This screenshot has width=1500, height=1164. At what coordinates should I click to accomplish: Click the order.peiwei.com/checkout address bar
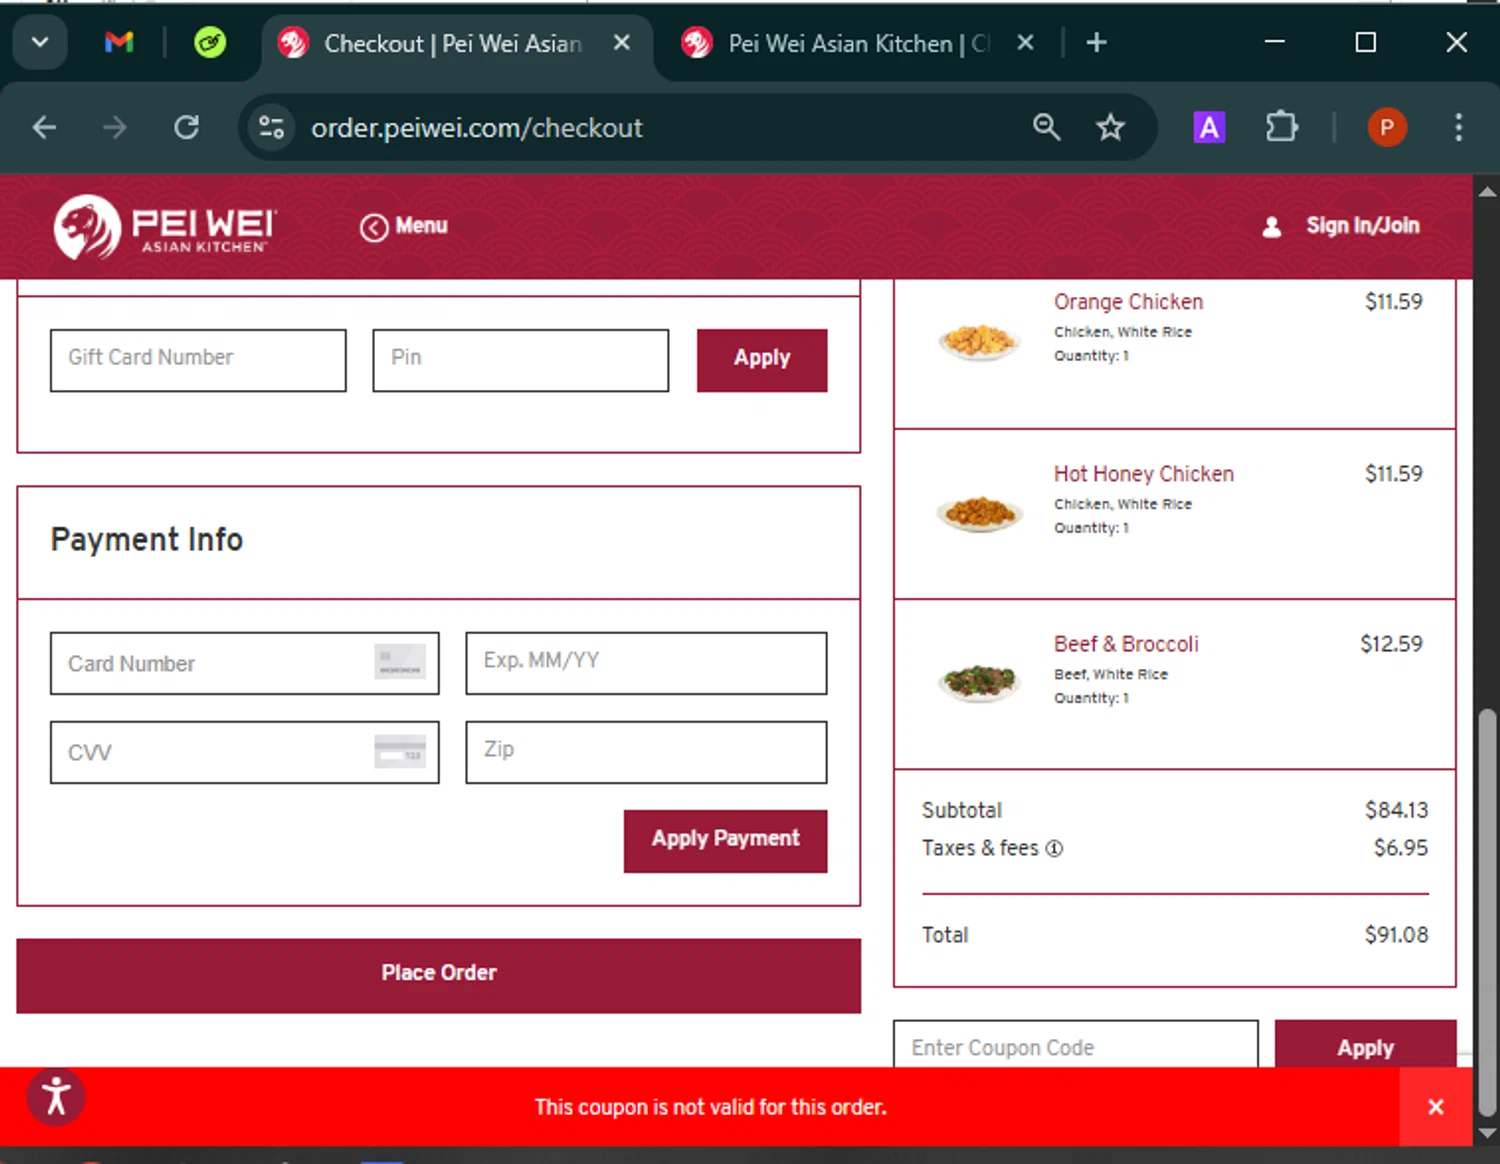(477, 128)
